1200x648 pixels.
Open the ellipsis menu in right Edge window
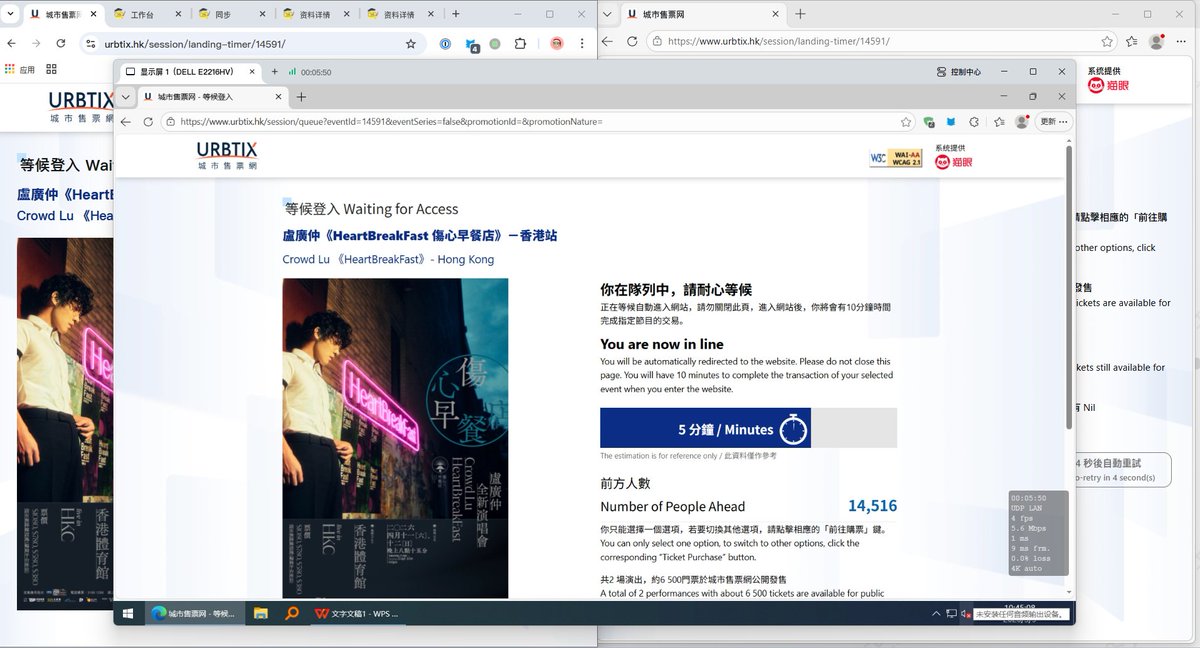[1182, 41]
